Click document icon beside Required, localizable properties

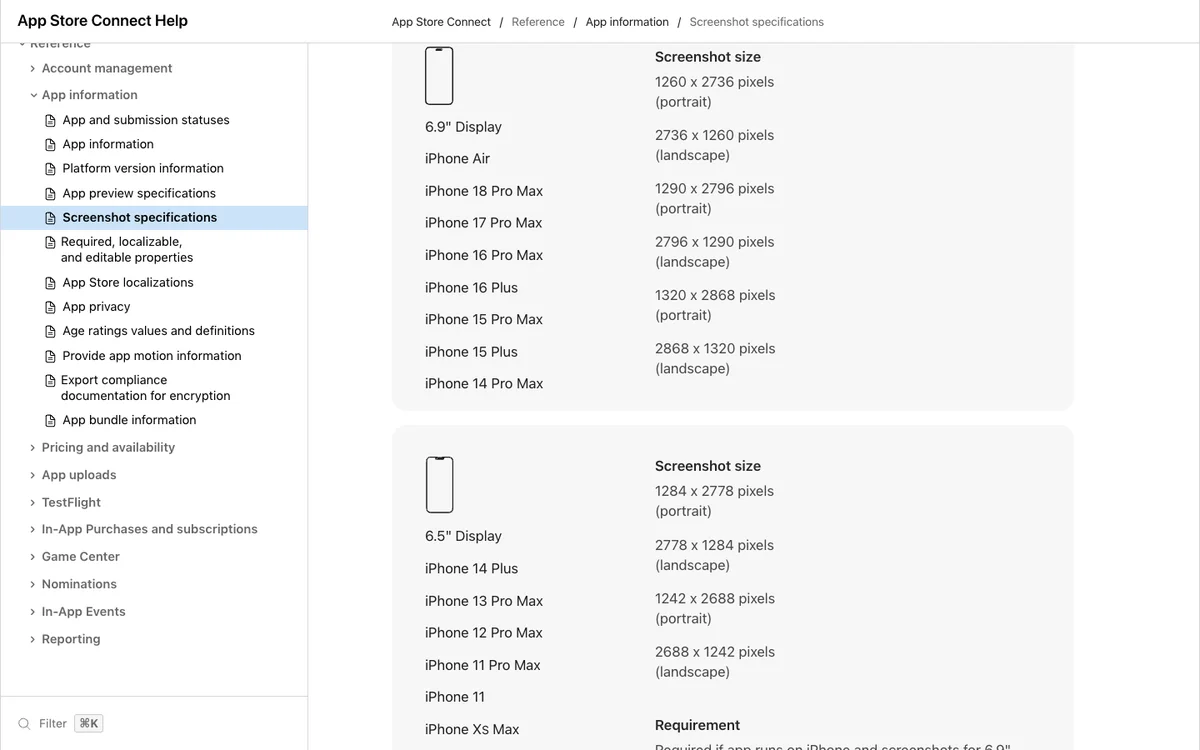[x=51, y=242]
